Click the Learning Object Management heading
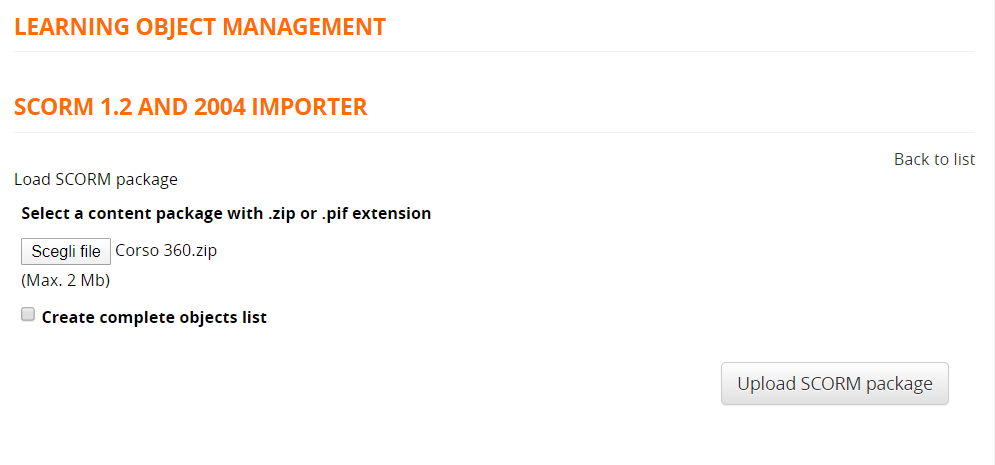 click(200, 27)
